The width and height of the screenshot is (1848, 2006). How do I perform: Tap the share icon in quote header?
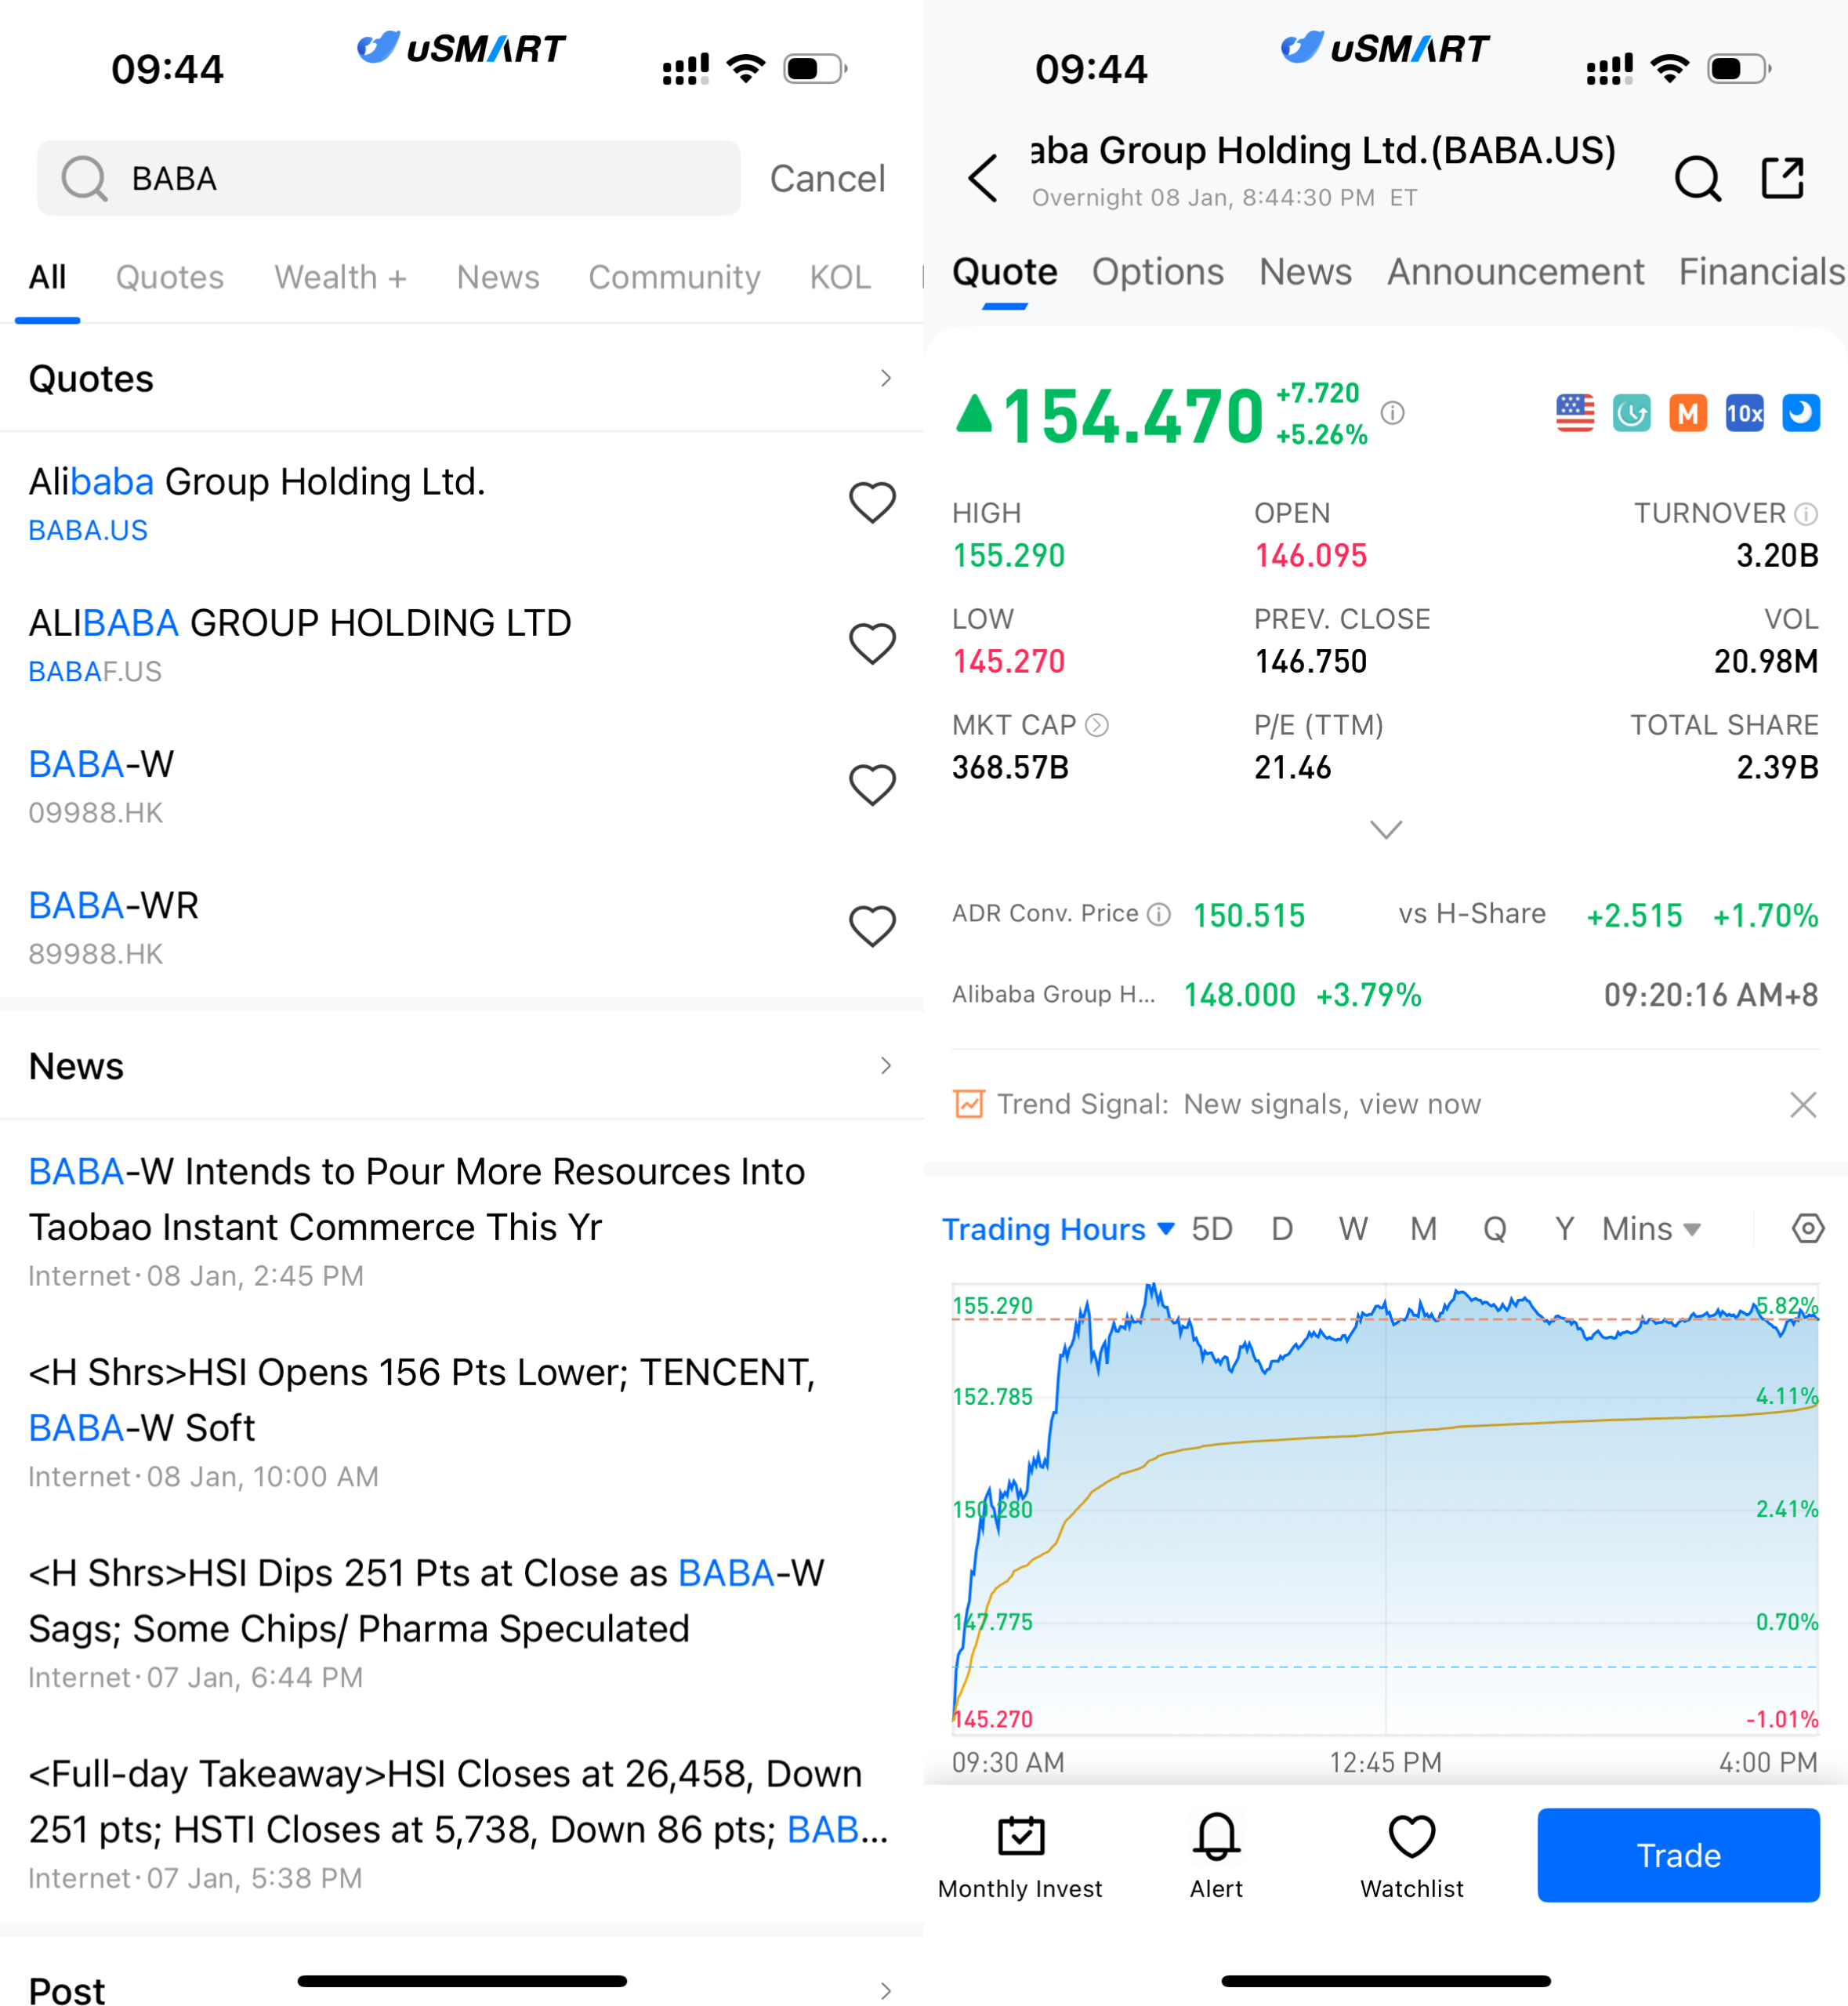pyautogui.click(x=1781, y=178)
